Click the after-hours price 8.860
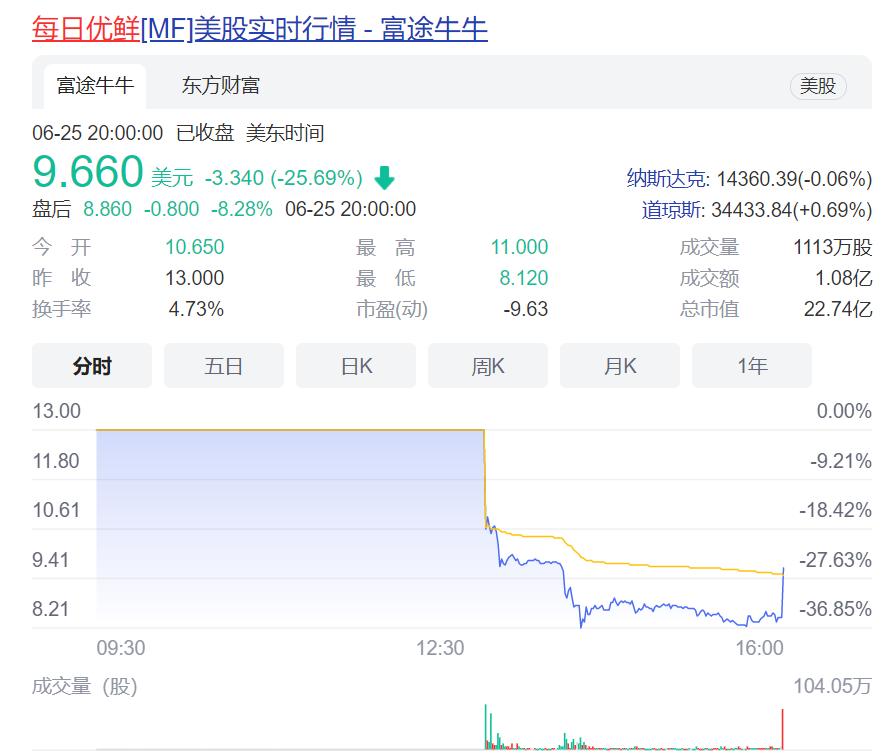Viewport: 893px width, 755px height. point(107,209)
